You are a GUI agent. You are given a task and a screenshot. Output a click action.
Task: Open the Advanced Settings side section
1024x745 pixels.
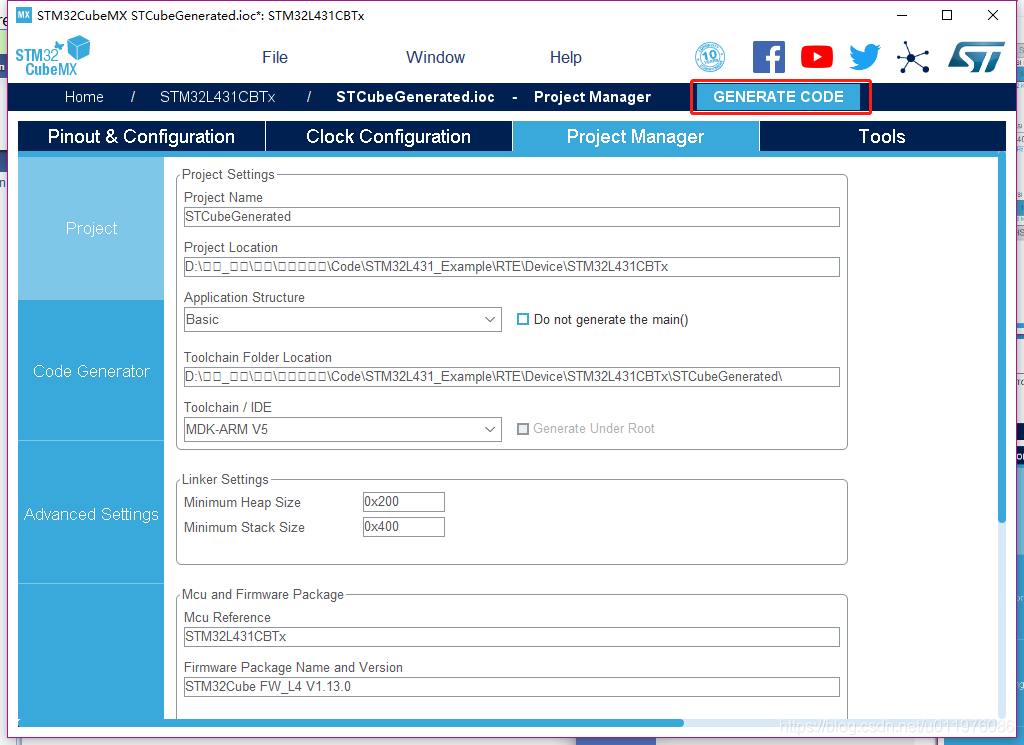91,515
